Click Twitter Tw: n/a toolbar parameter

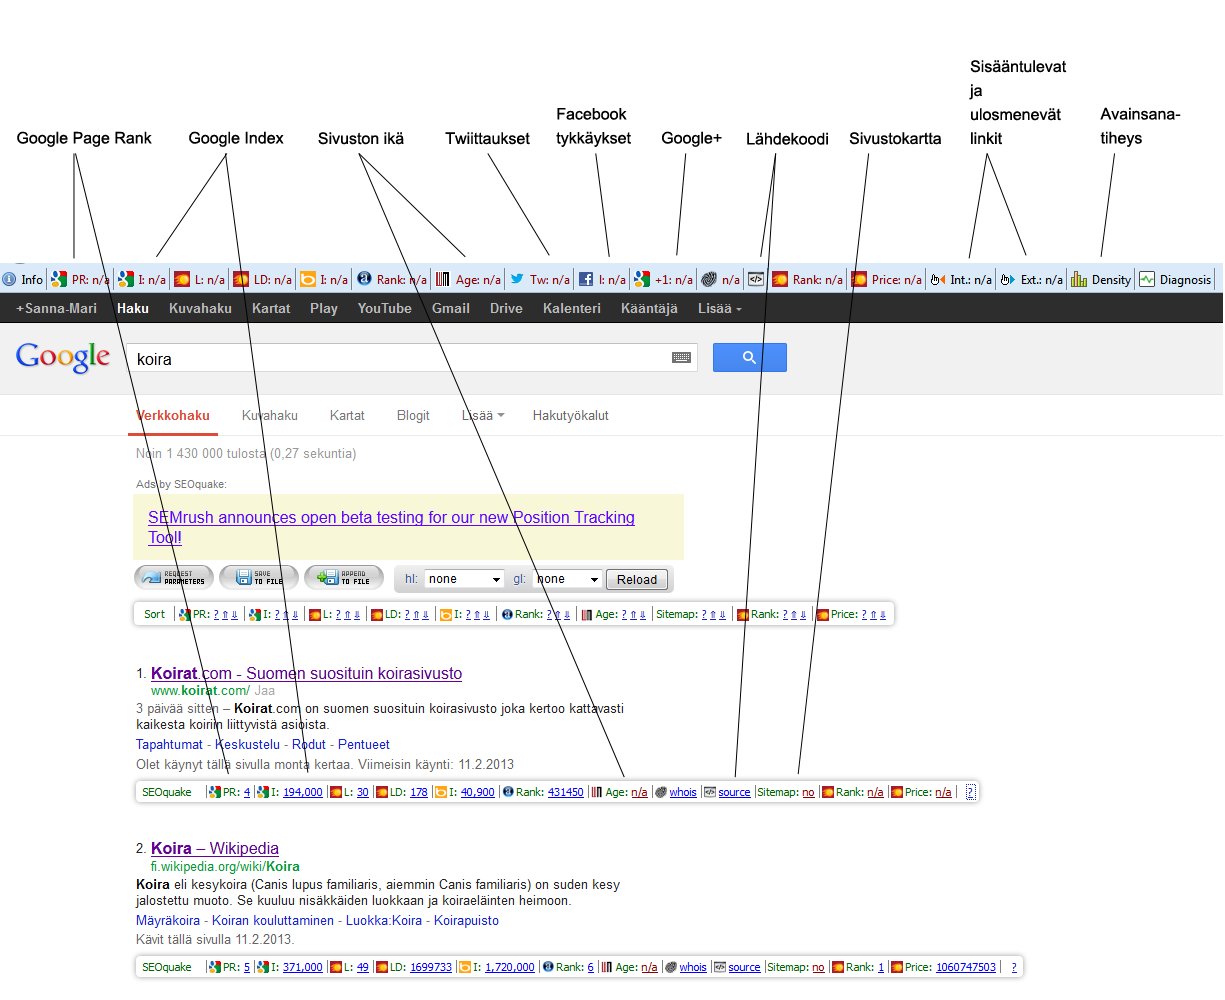click(540, 280)
